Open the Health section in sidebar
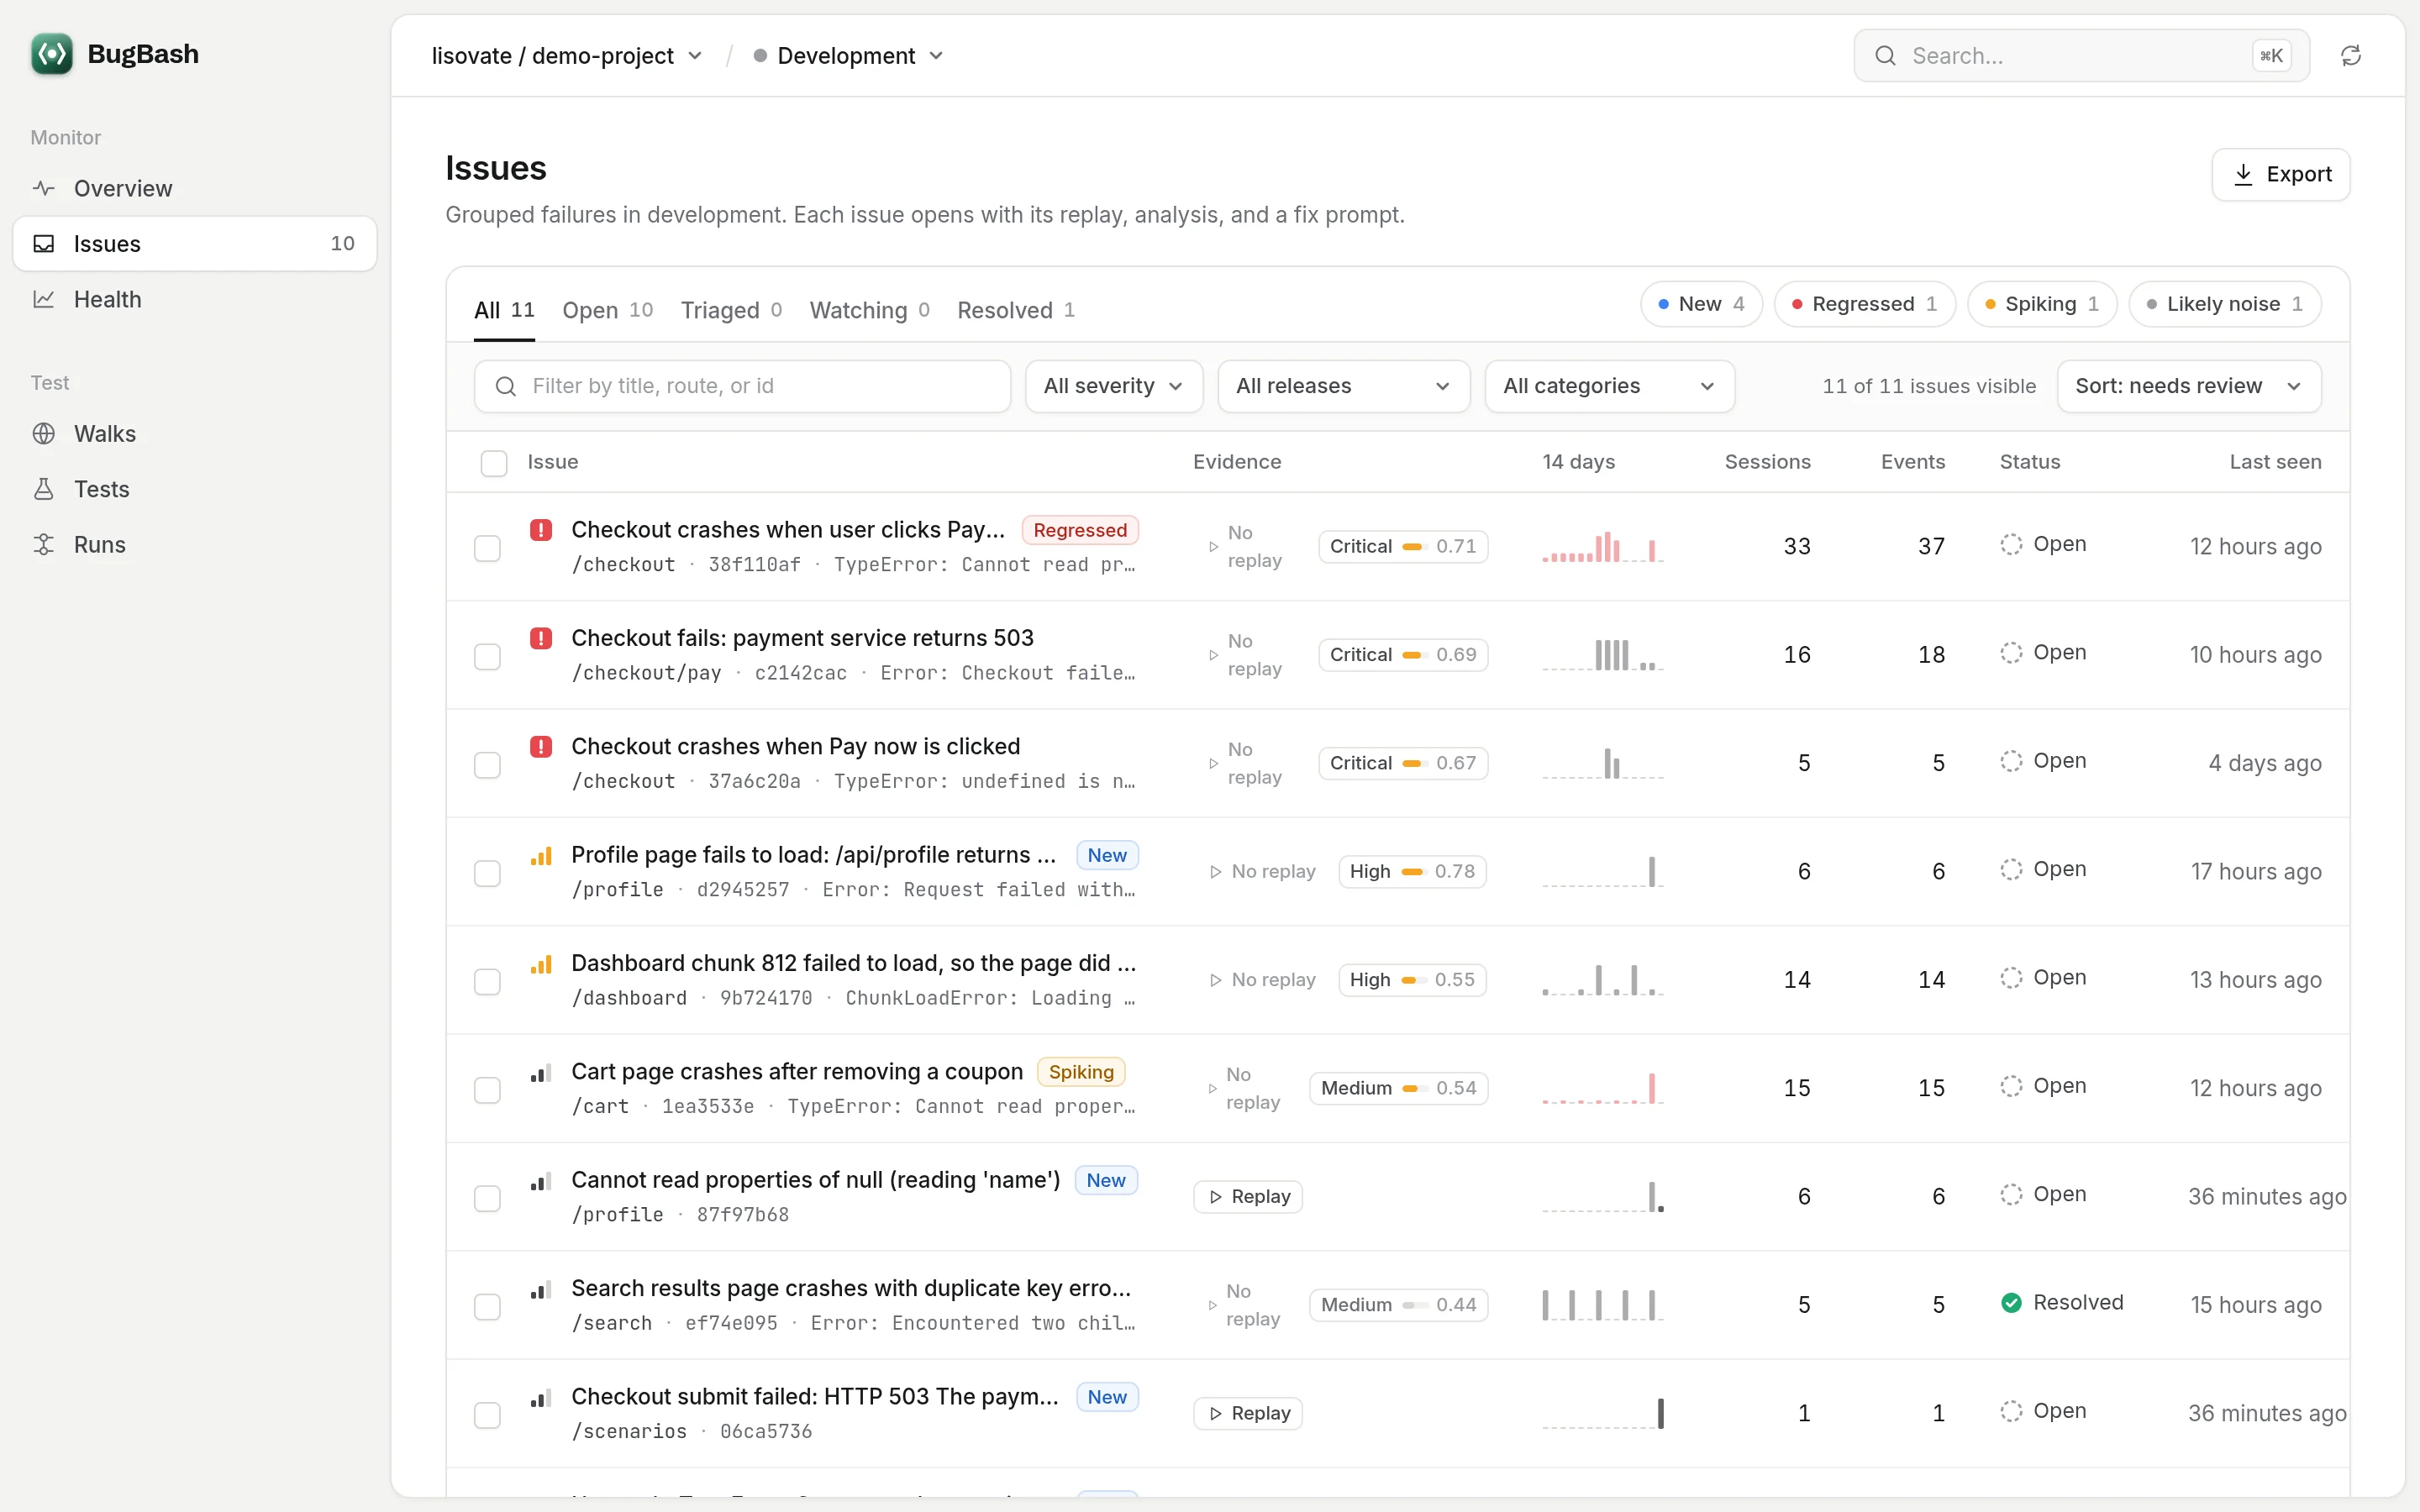2420x1512 pixels. pos(194,299)
